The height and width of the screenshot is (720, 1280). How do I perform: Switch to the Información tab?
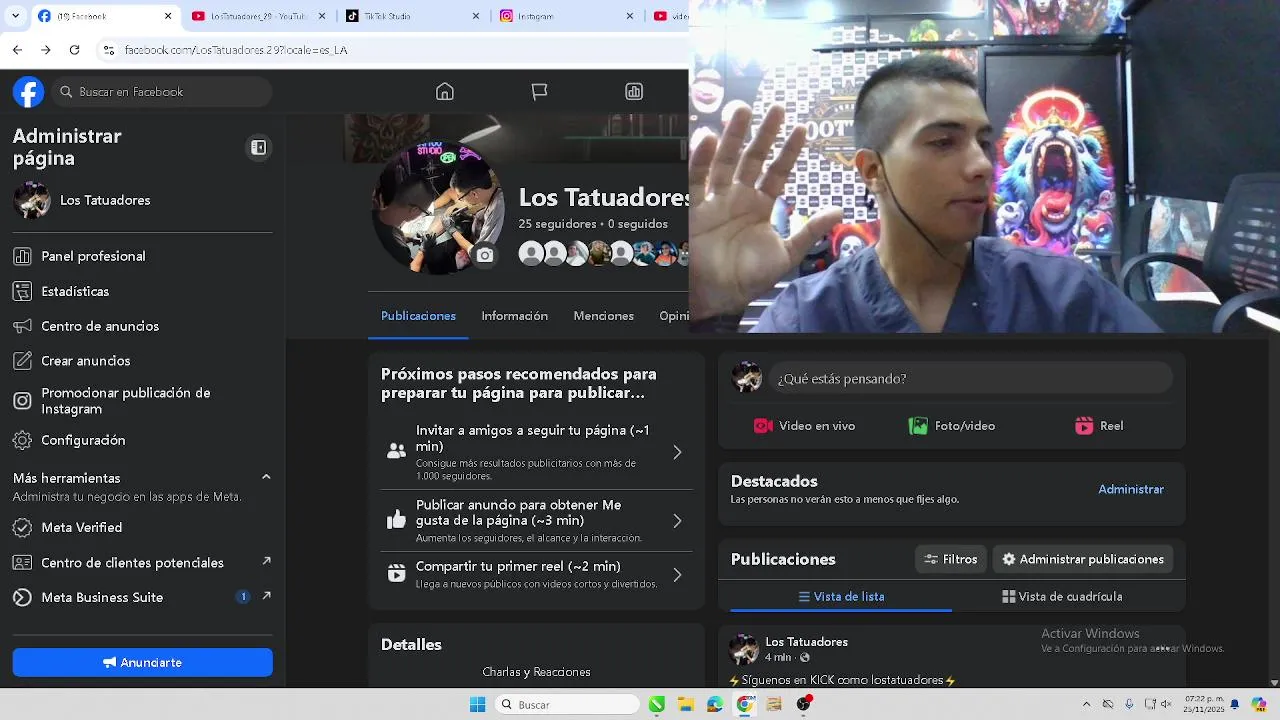[x=514, y=316]
